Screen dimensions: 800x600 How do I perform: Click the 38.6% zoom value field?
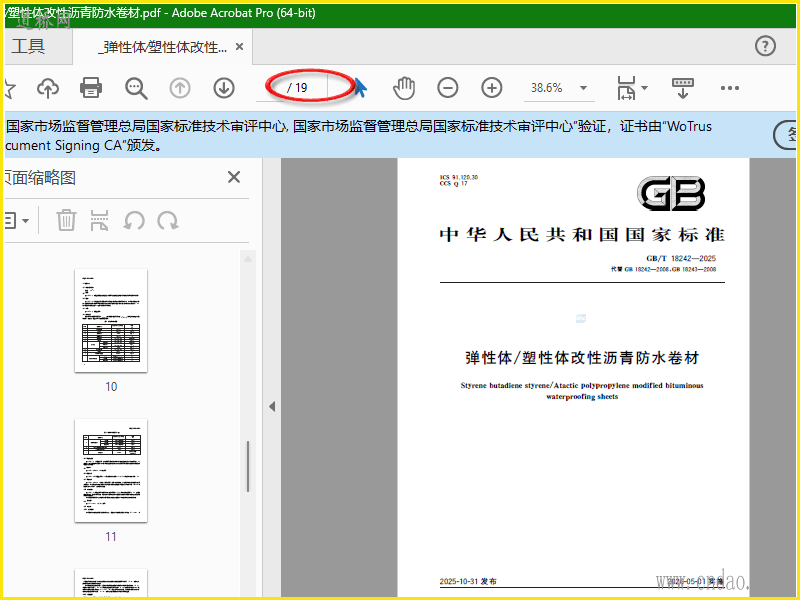tap(547, 88)
